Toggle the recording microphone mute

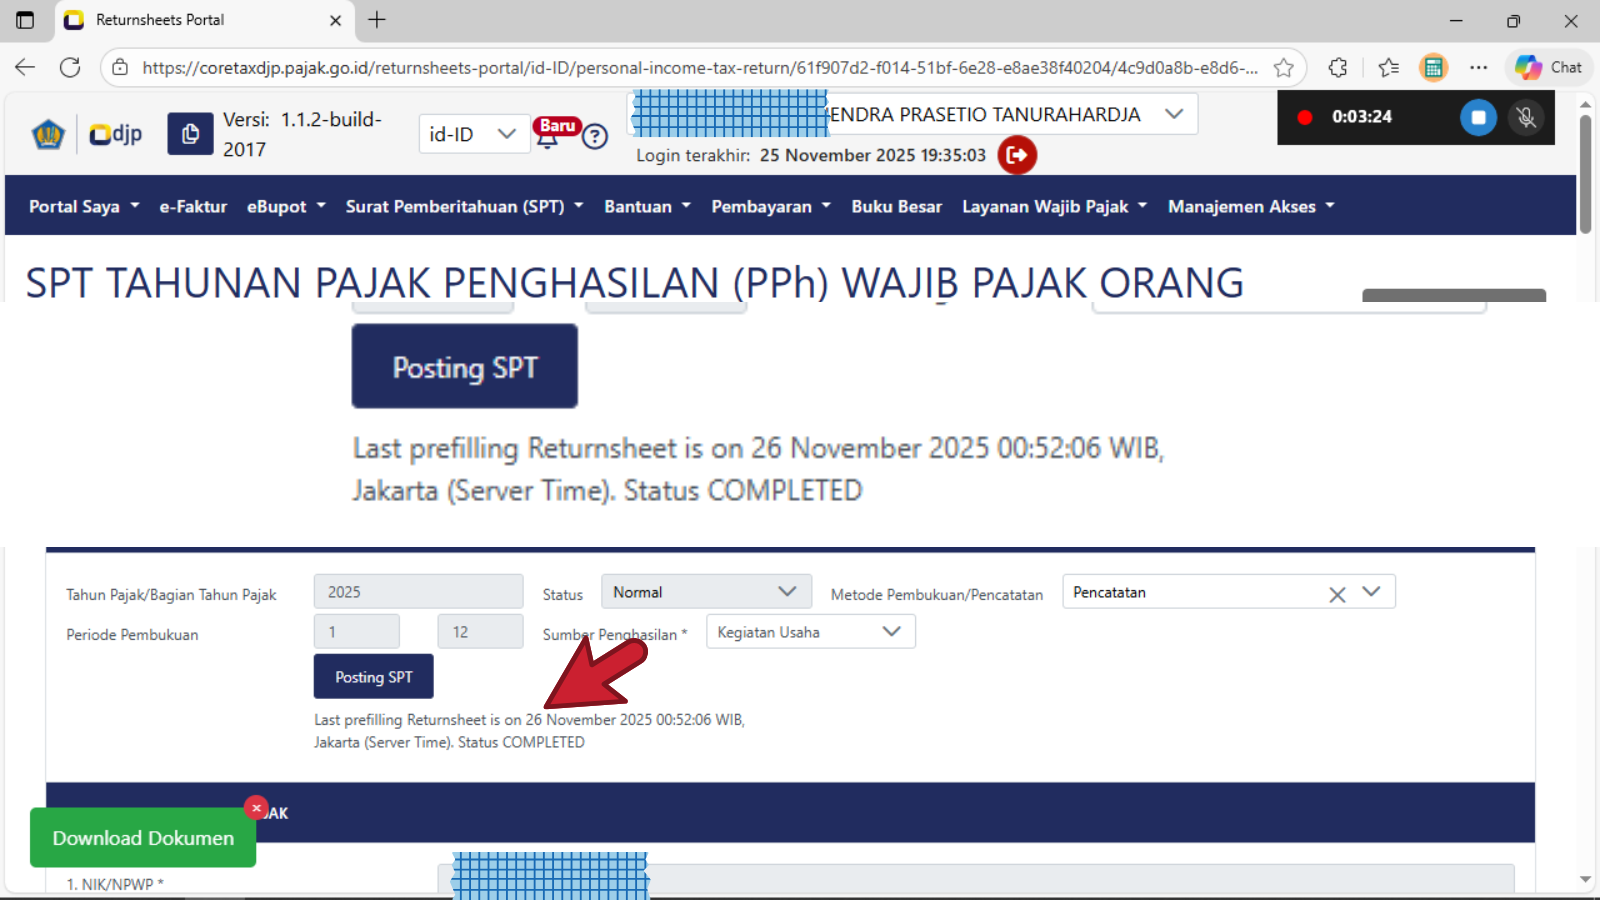(1526, 117)
